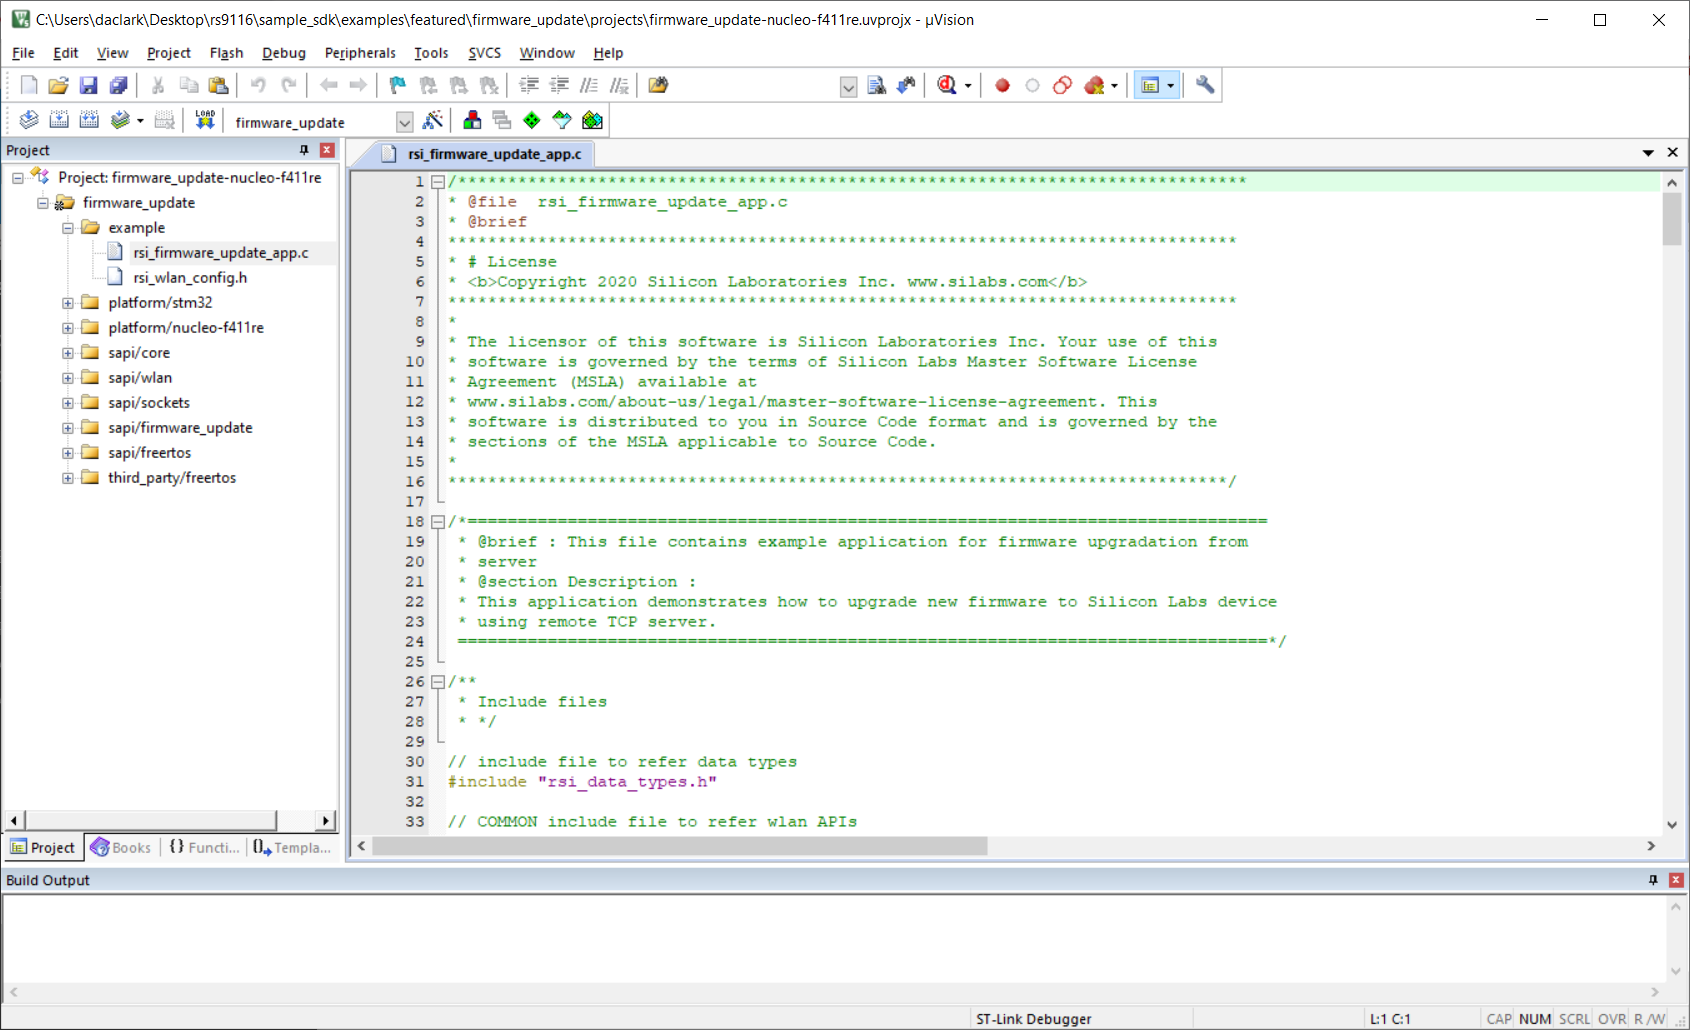
Task: Open the Peripherals menu
Action: click(360, 53)
